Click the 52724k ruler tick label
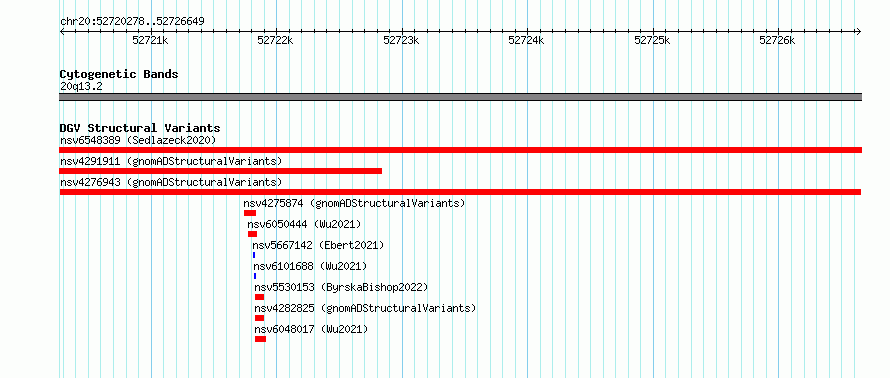This screenshot has height=378, width=890. pyautogui.click(x=526, y=41)
